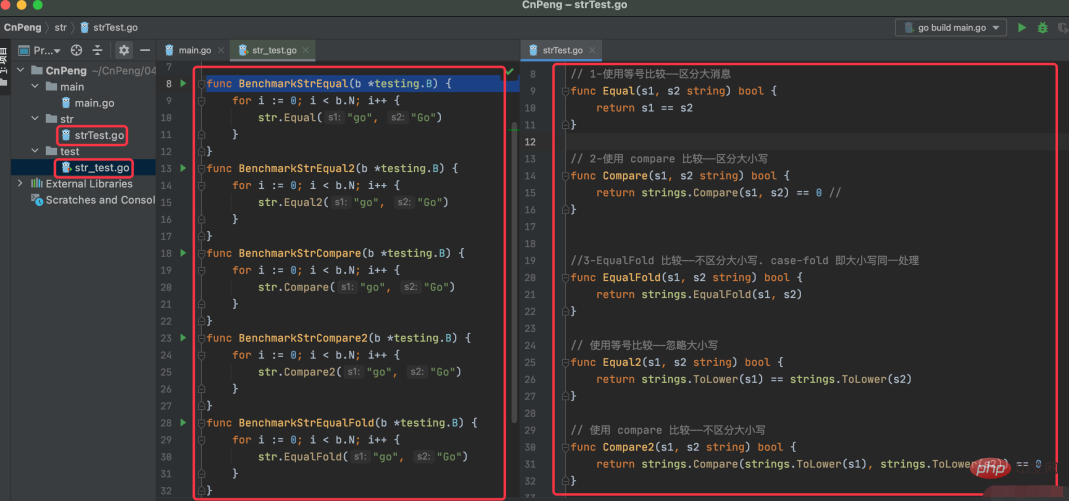Run BenchmarkStrEqual from the gutter arrow
The width and height of the screenshot is (1069, 501).
click(183, 84)
